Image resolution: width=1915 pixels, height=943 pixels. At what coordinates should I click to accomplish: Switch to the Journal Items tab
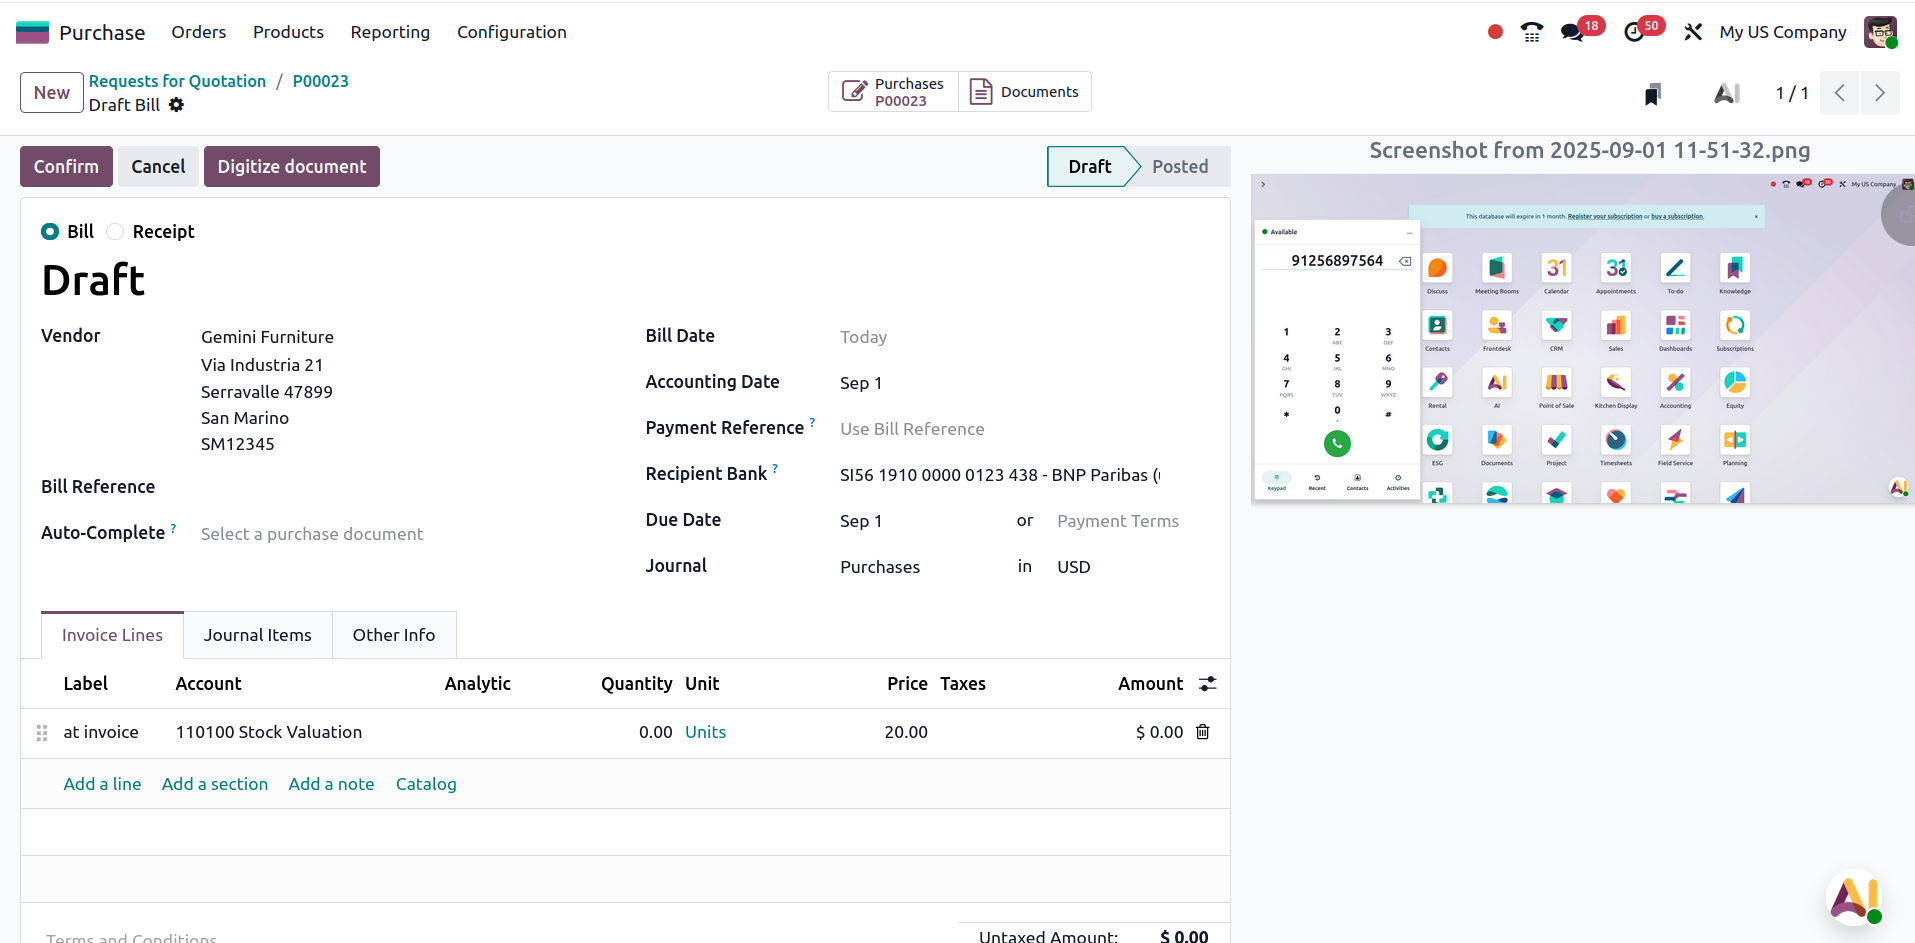coord(257,635)
